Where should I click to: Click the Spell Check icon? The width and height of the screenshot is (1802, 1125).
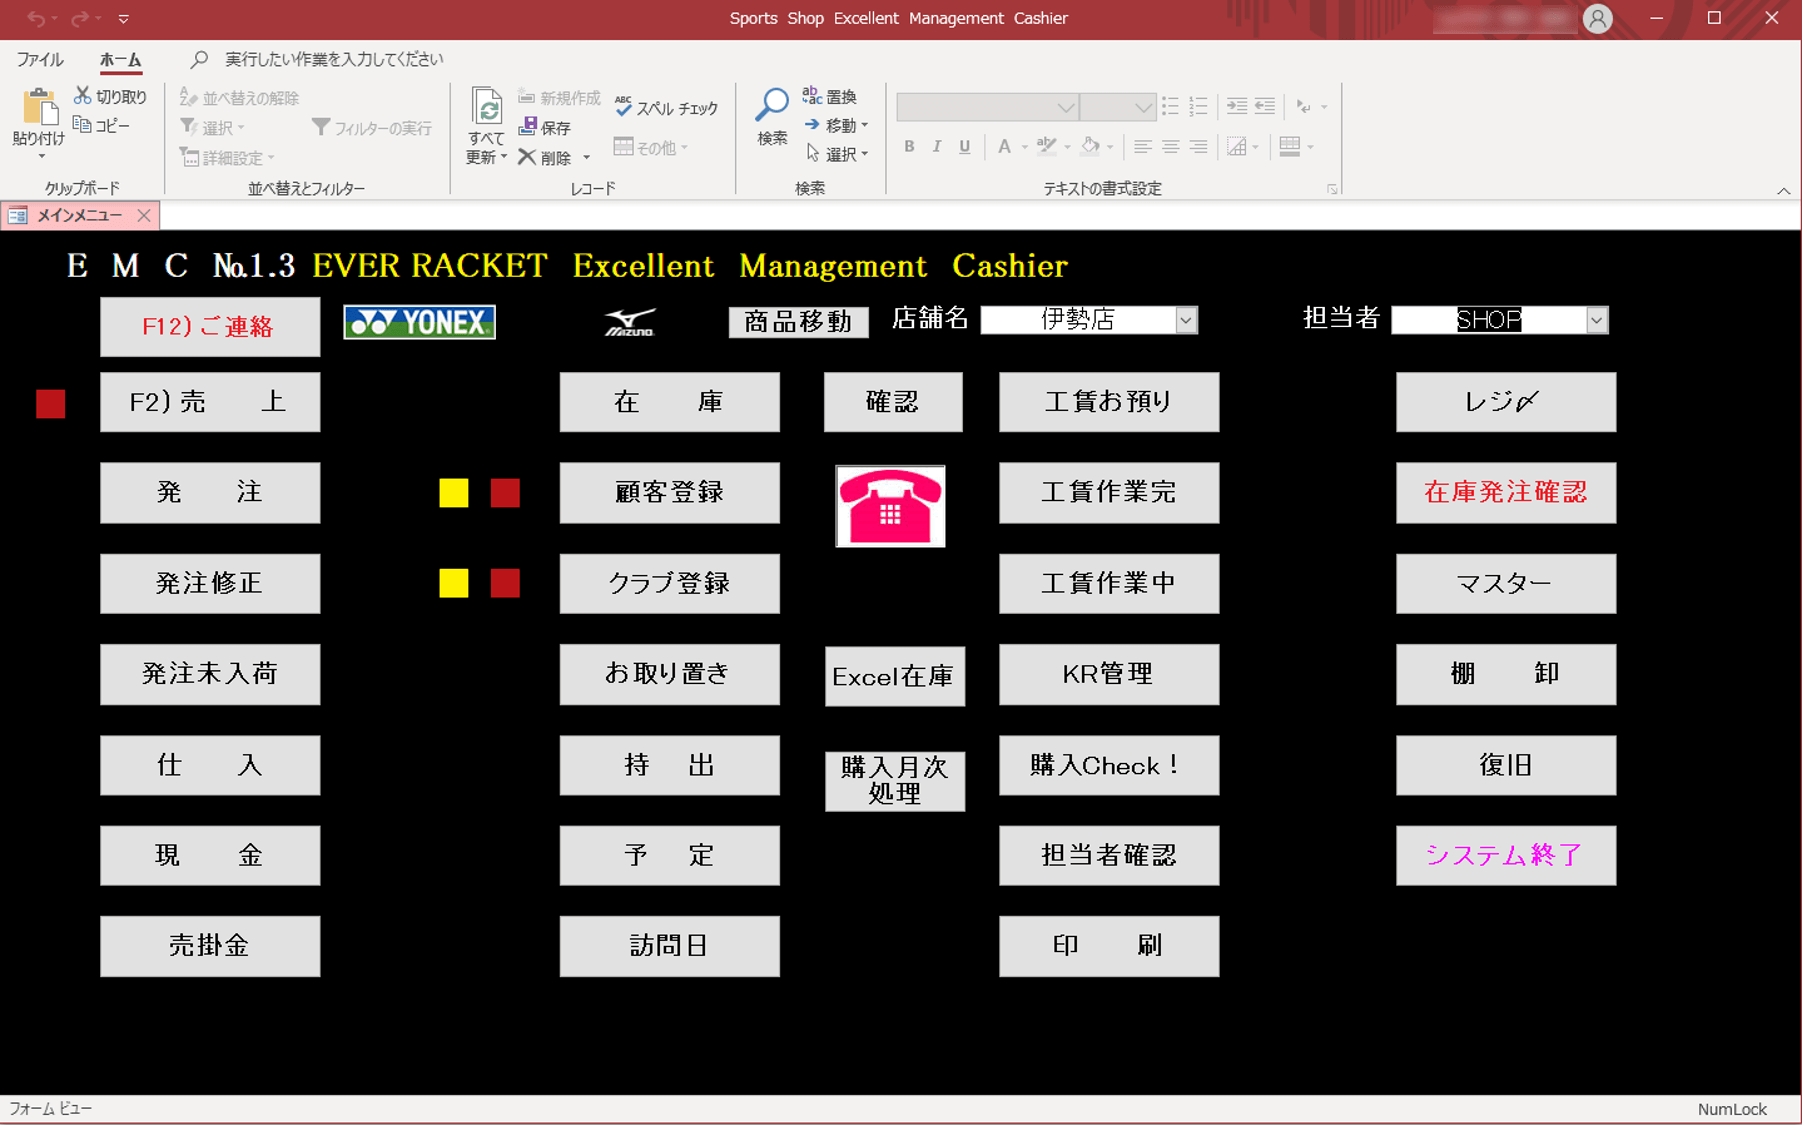[623, 107]
